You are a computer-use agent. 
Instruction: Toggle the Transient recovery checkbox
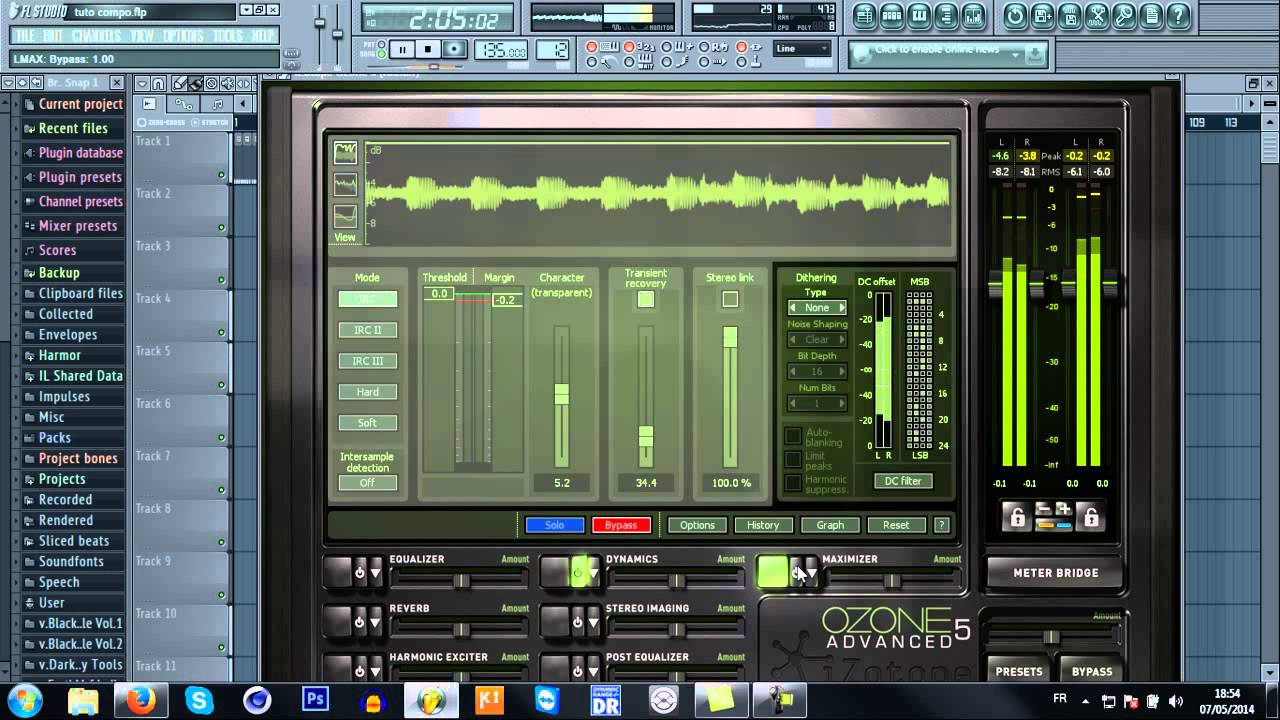(646, 299)
